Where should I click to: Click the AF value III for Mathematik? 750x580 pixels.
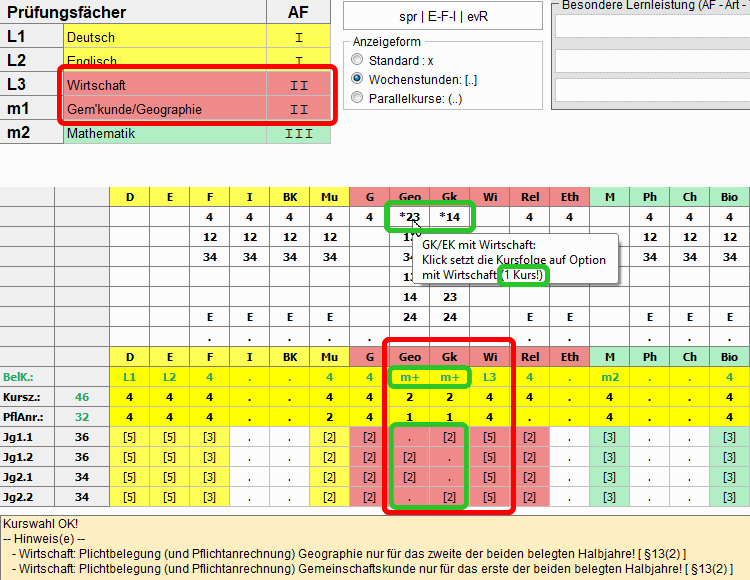[299, 133]
